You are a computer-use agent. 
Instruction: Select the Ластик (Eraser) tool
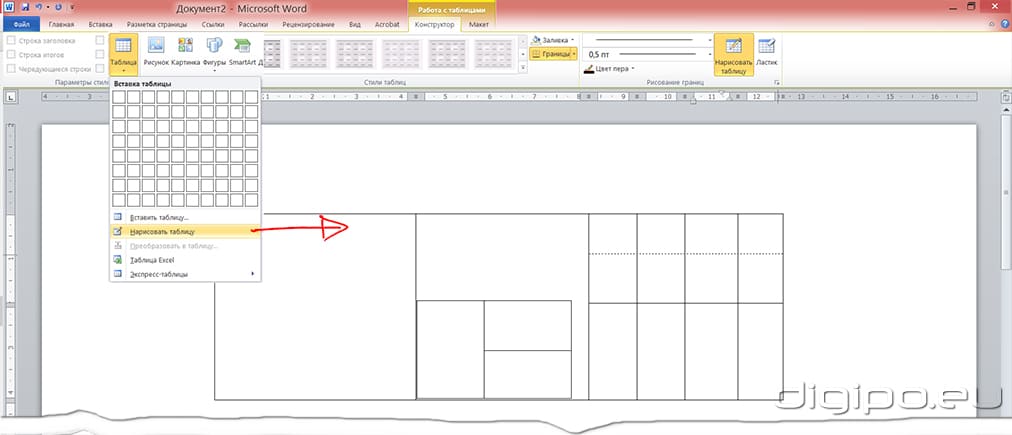[x=767, y=51]
